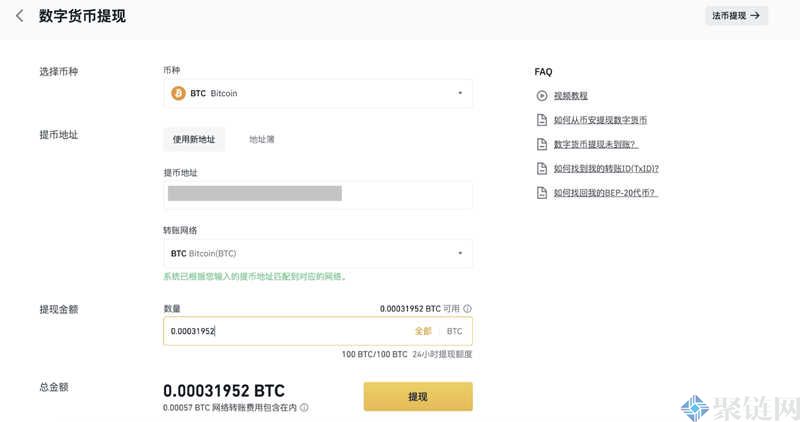Click the 法币提现 button
The image size is (800, 422).
pyautogui.click(x=736, y=16)
